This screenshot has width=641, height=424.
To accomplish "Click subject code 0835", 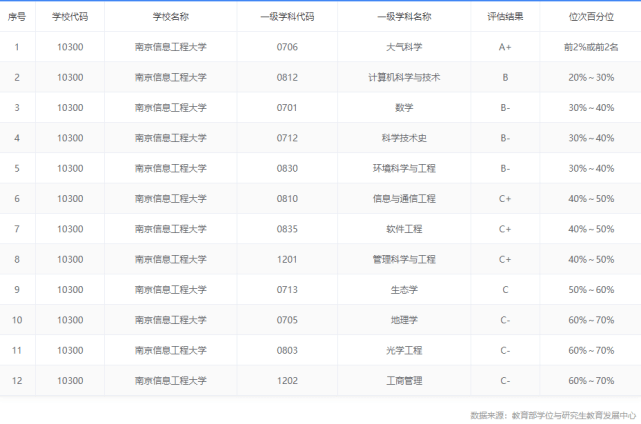I will point(287,229).
